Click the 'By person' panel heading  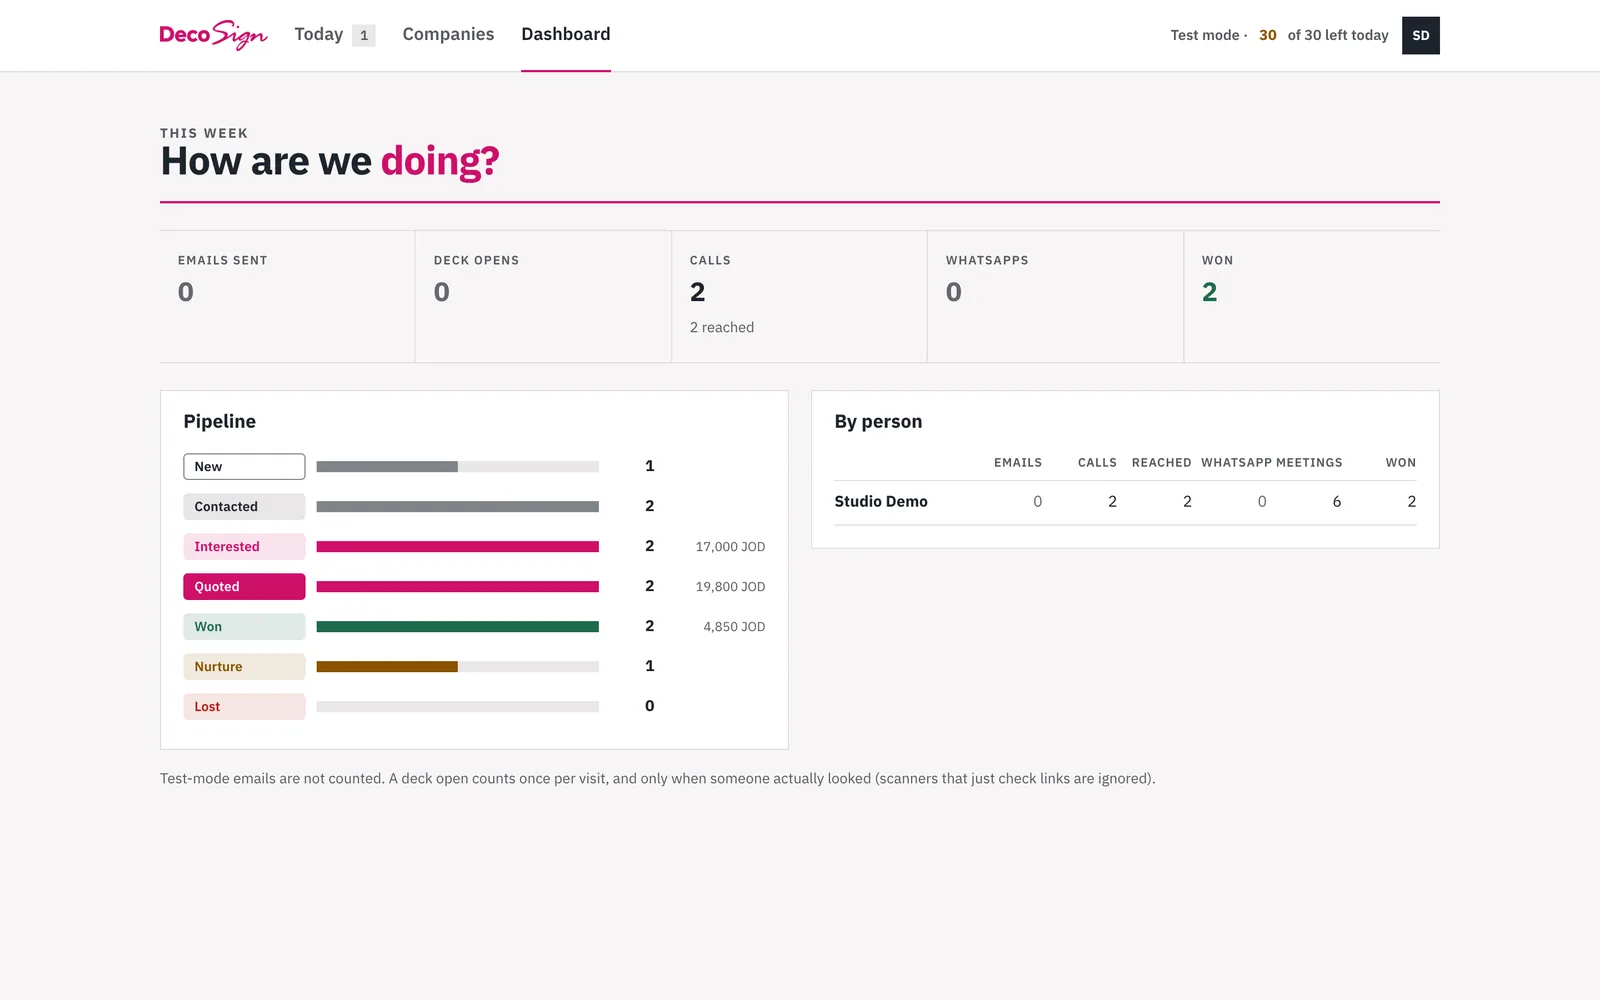click(878, 421)
